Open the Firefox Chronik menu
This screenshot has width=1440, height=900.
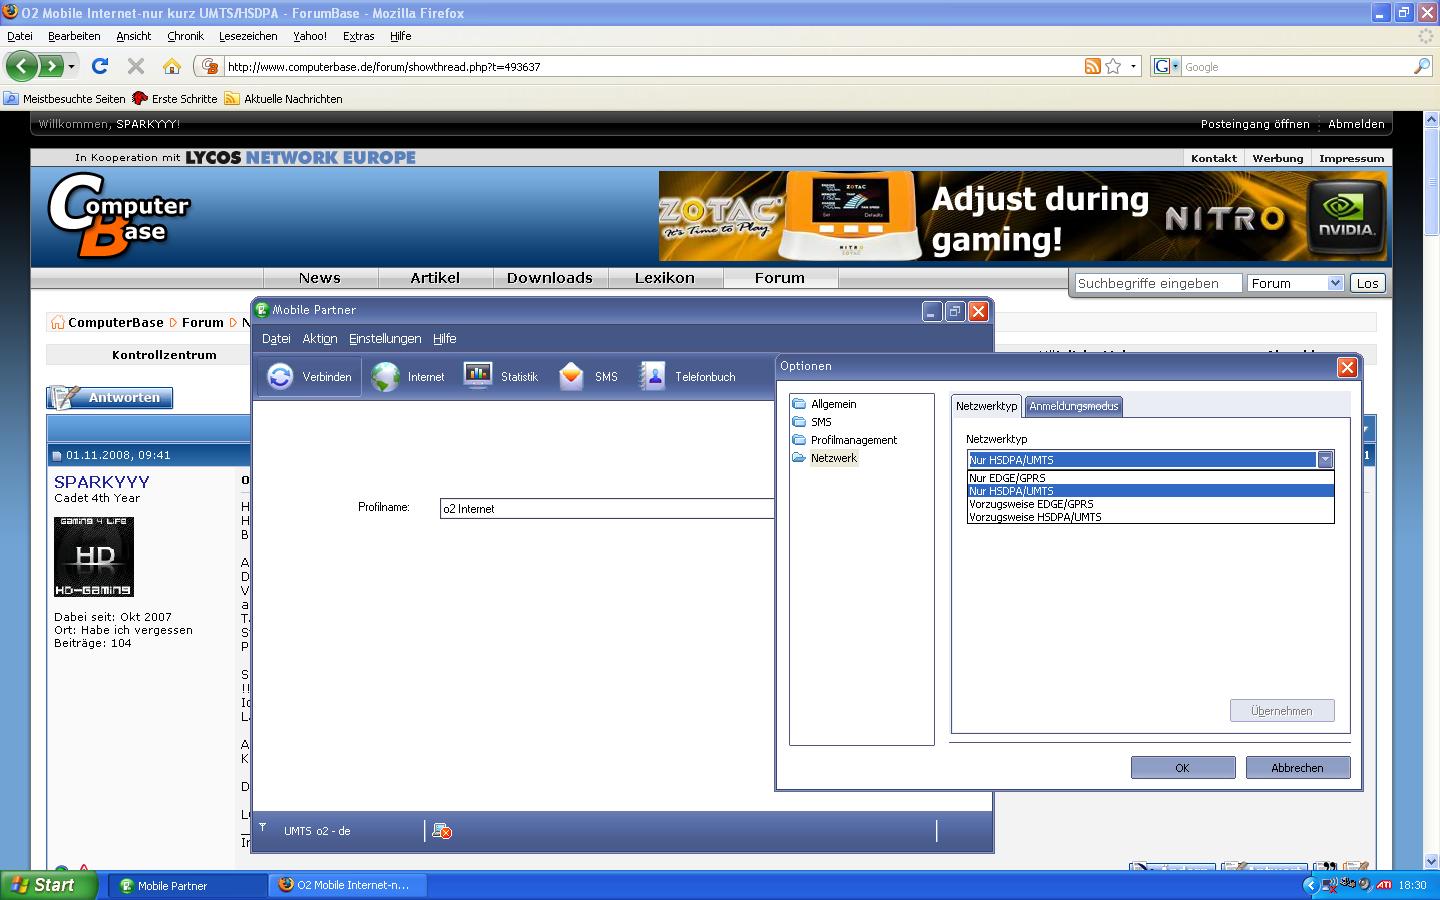click(185, 36)
